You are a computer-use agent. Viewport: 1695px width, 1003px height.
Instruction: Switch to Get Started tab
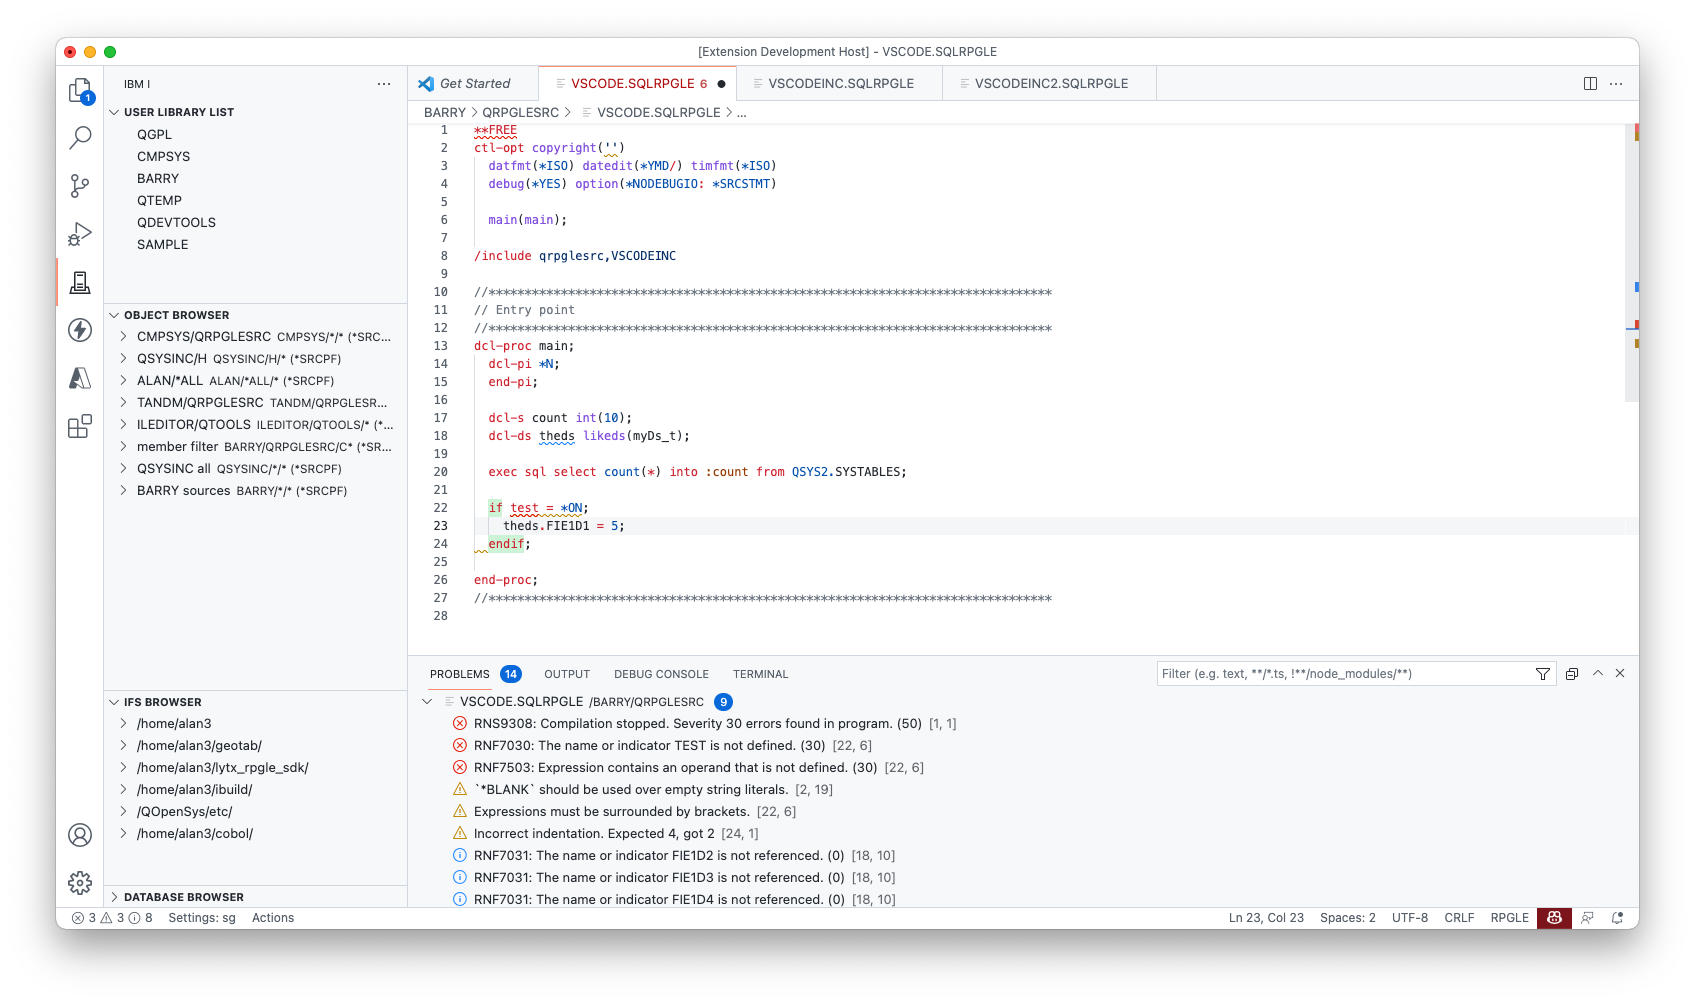tap(473, 84)
